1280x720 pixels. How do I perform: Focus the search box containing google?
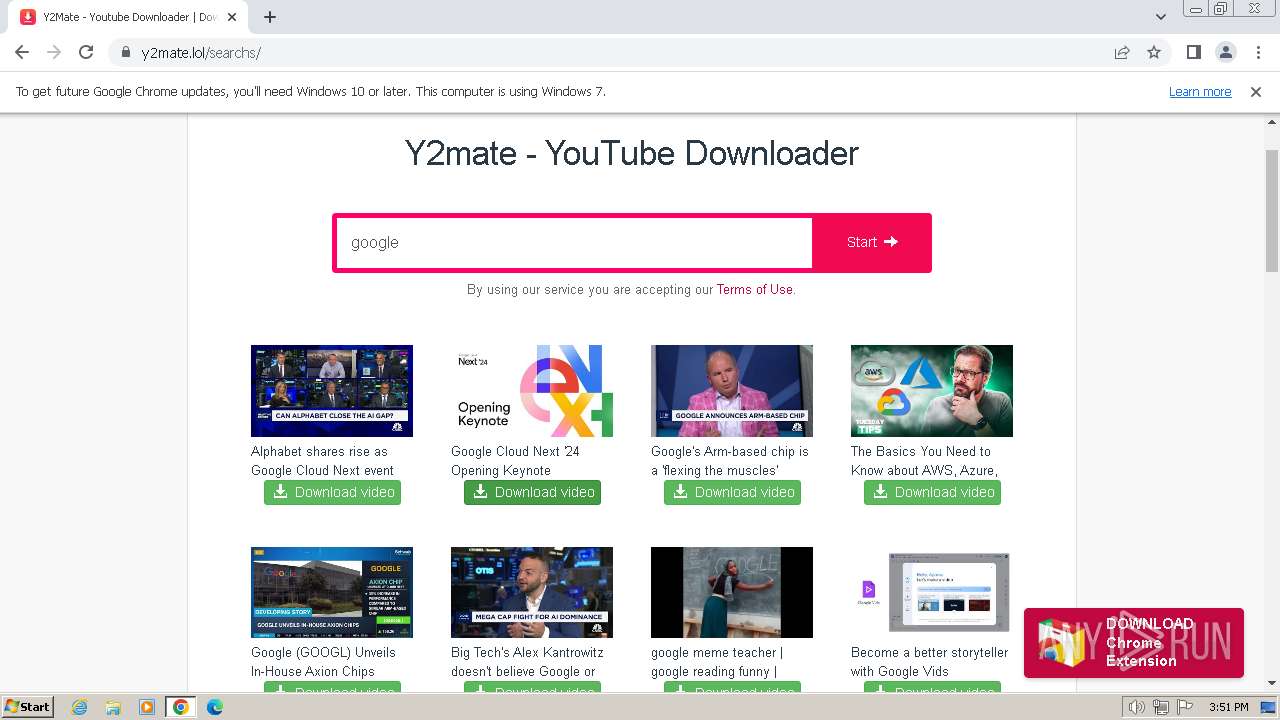[x=574, y=243]
